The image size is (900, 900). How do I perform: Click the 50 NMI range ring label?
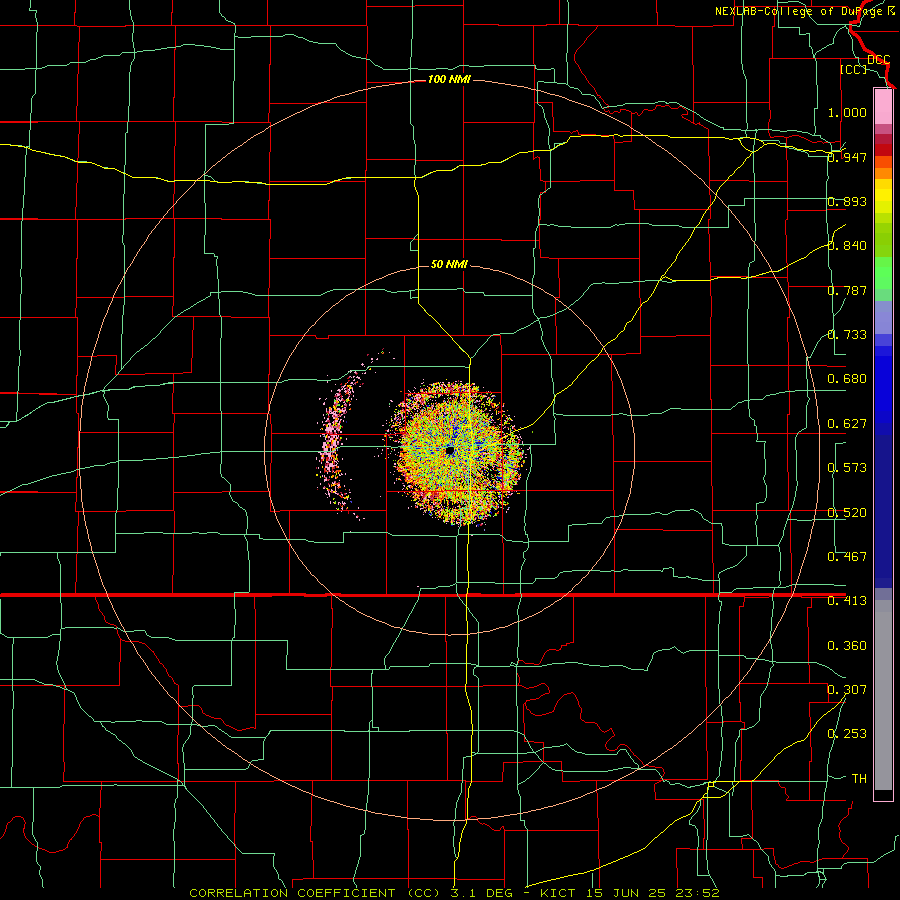[449, 264]
